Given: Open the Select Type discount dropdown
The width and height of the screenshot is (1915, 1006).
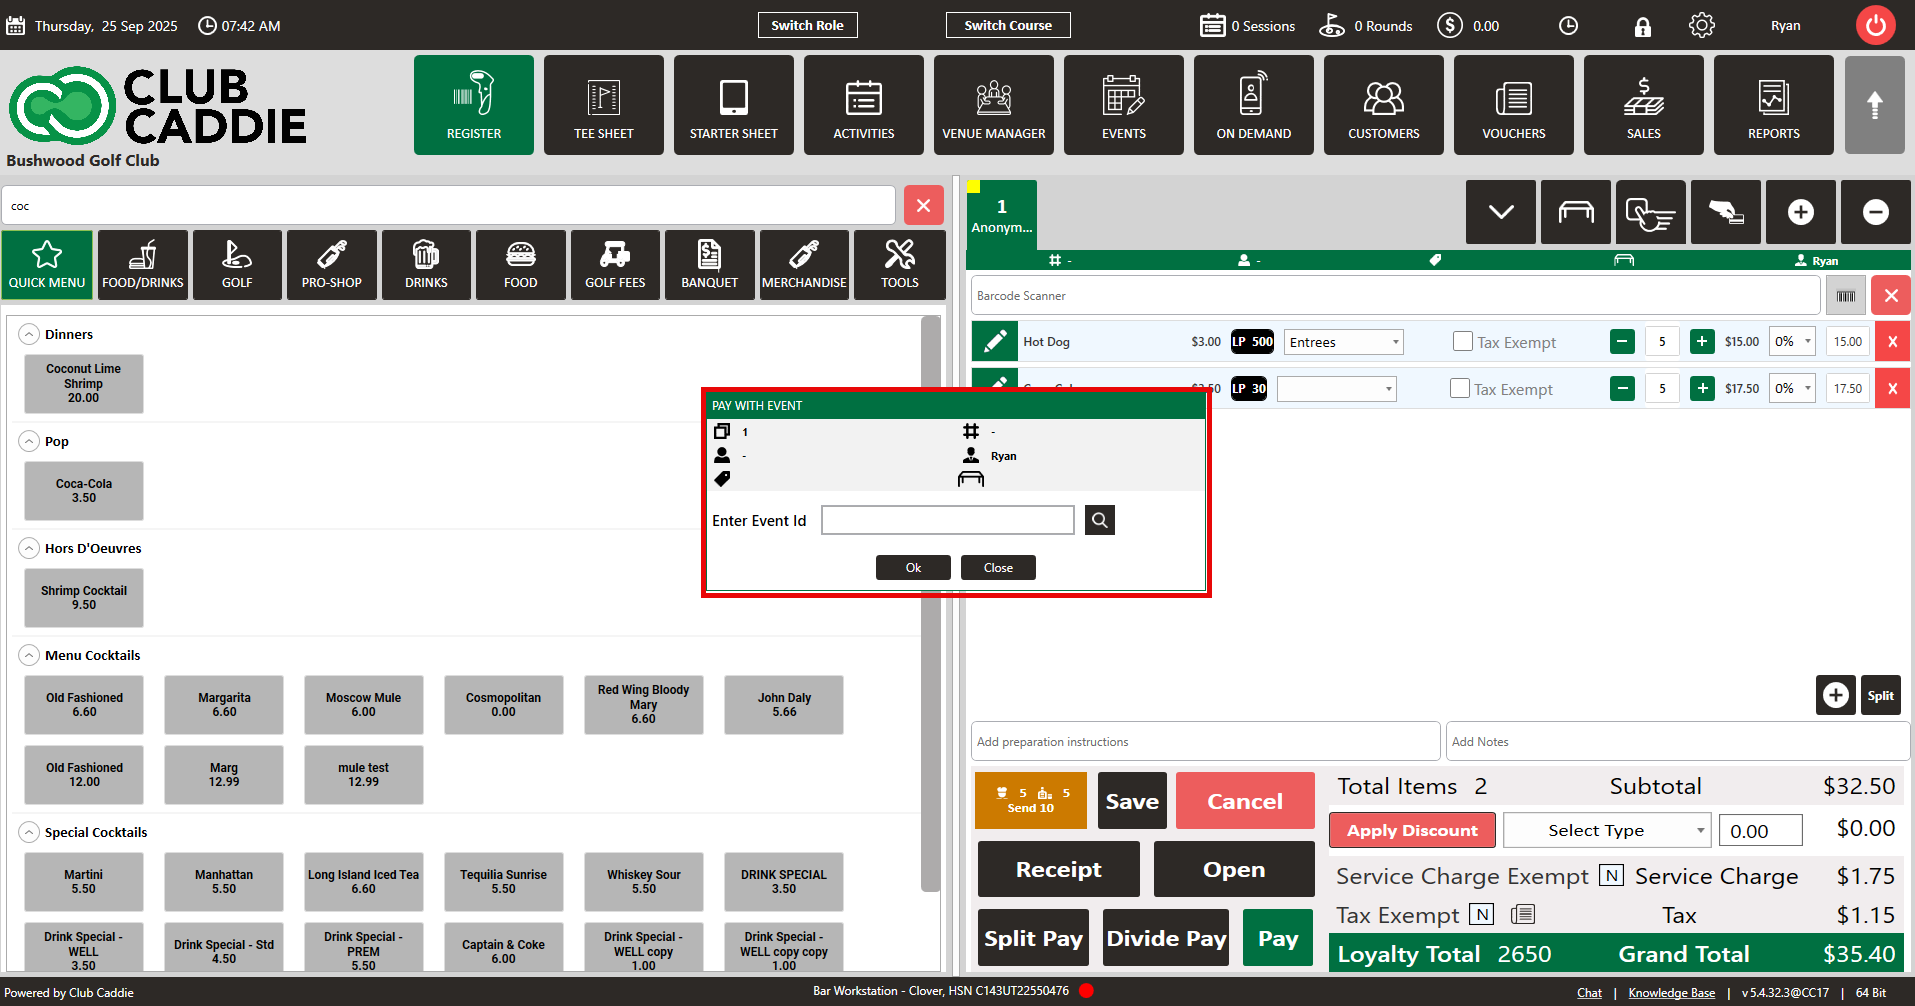Looking at the screenshot, I should point(1606,830).
